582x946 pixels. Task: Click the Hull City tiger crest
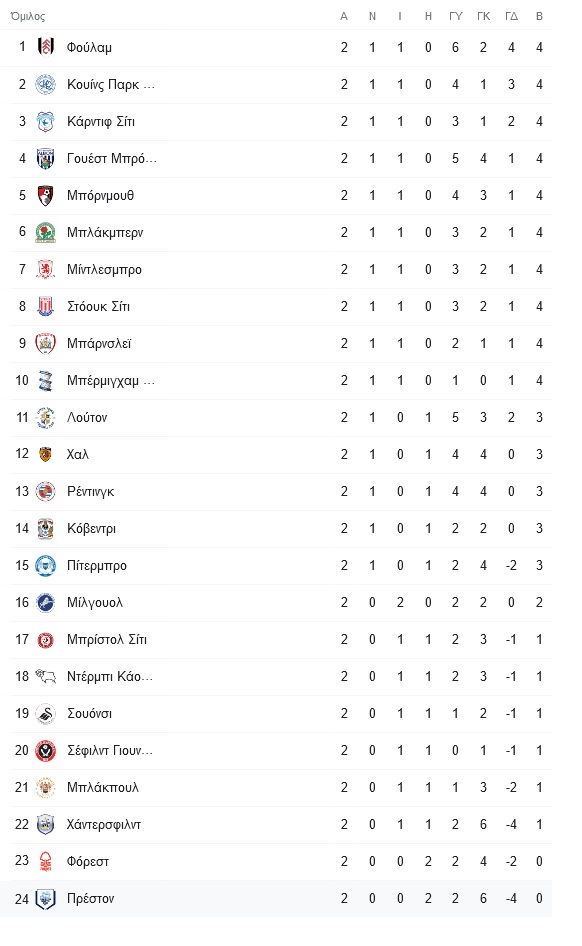45,454
